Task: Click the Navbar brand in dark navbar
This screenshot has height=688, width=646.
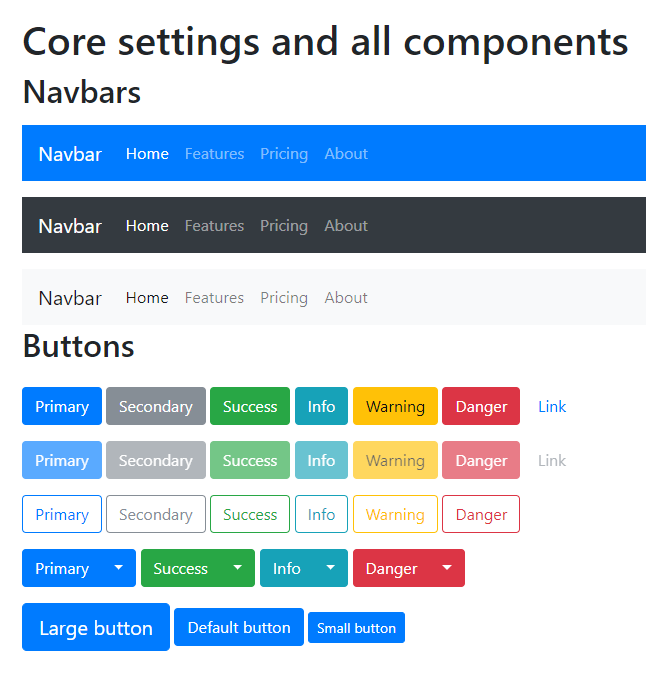Action: [70, 226]
